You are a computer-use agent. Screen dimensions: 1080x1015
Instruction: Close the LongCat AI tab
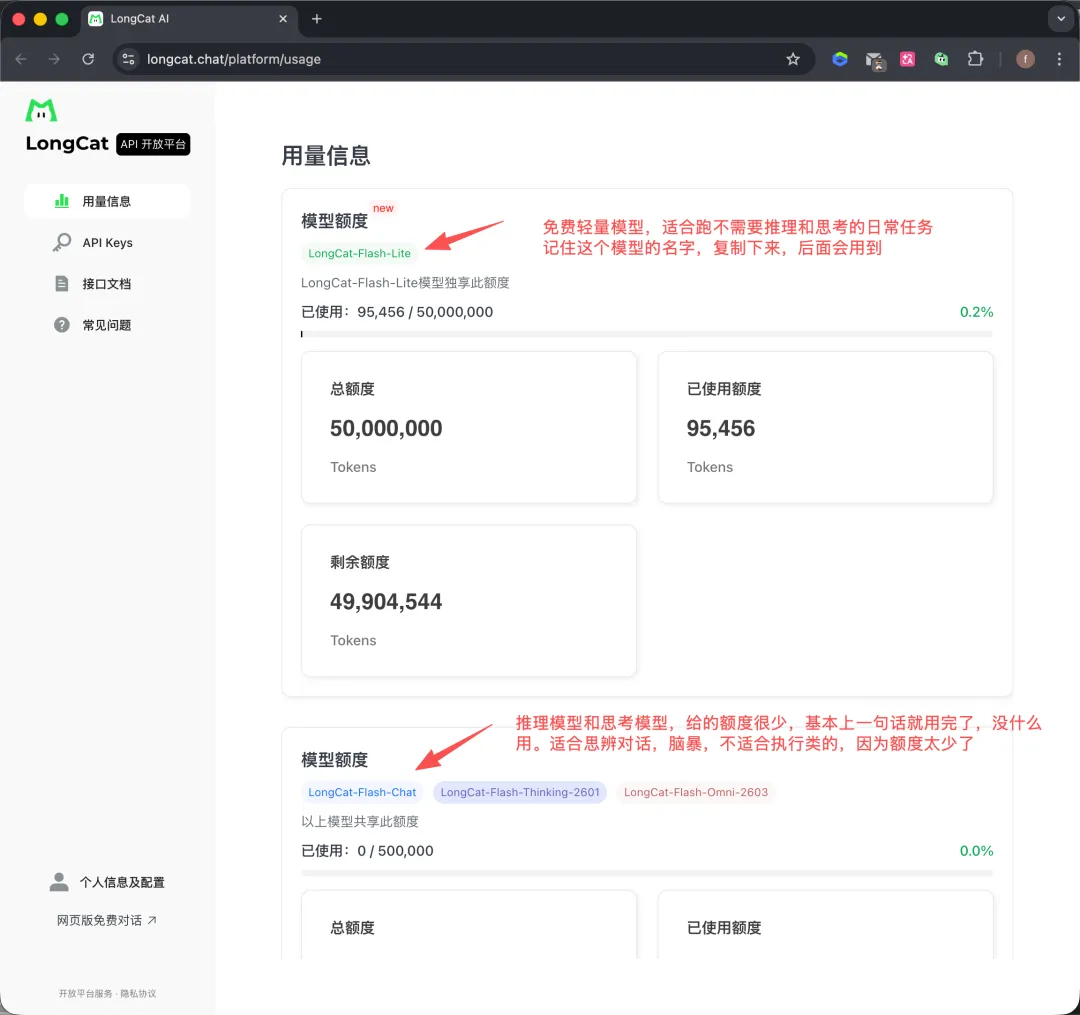coord(282,19)
